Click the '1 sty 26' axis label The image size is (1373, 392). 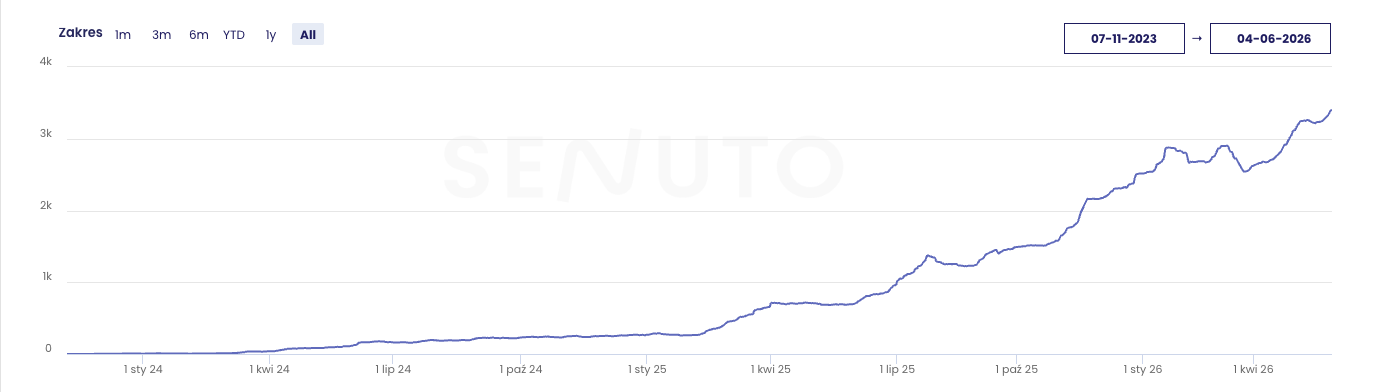(1141, 369)
